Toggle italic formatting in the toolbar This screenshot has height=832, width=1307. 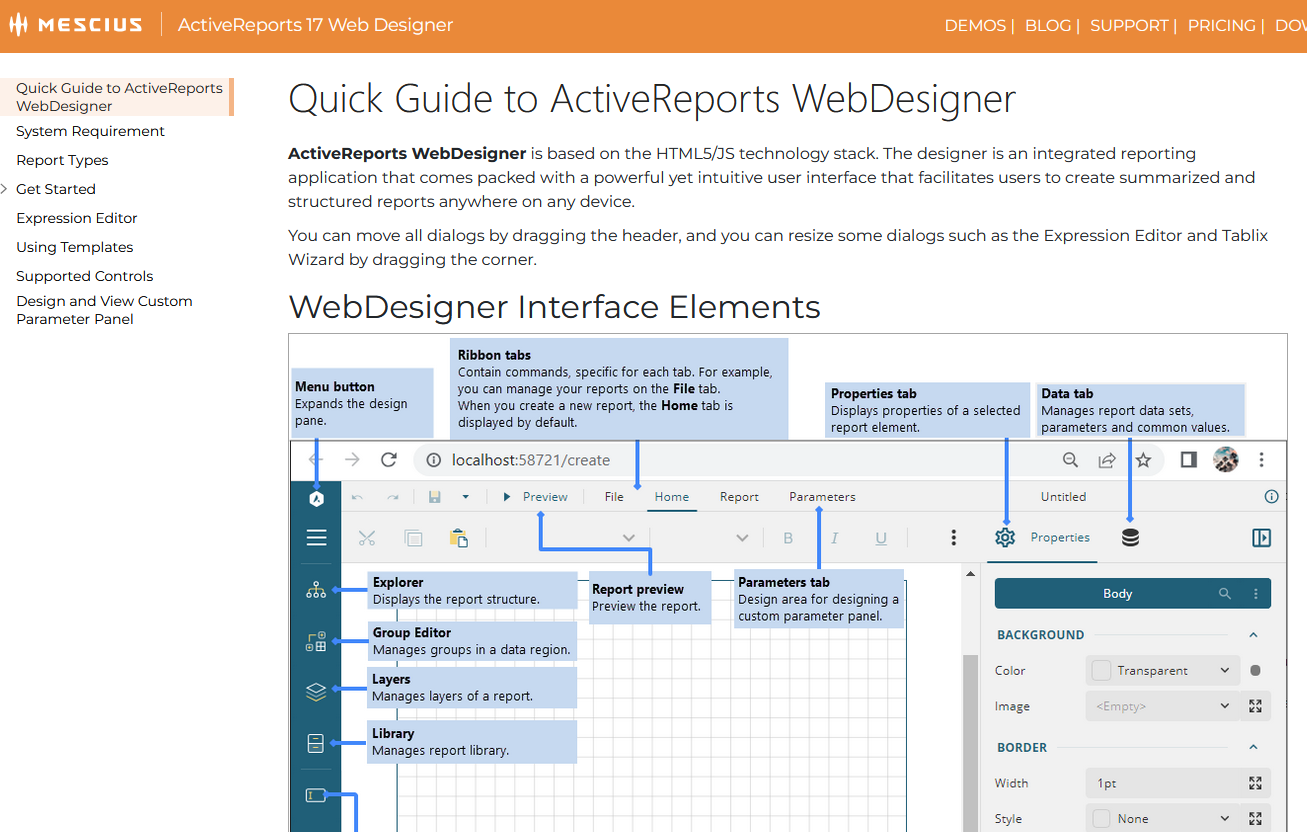tap(834, 537)
